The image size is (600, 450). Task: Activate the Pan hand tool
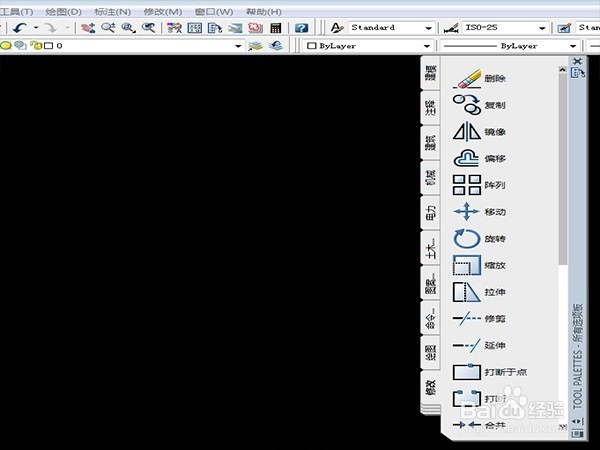point(88,28)
